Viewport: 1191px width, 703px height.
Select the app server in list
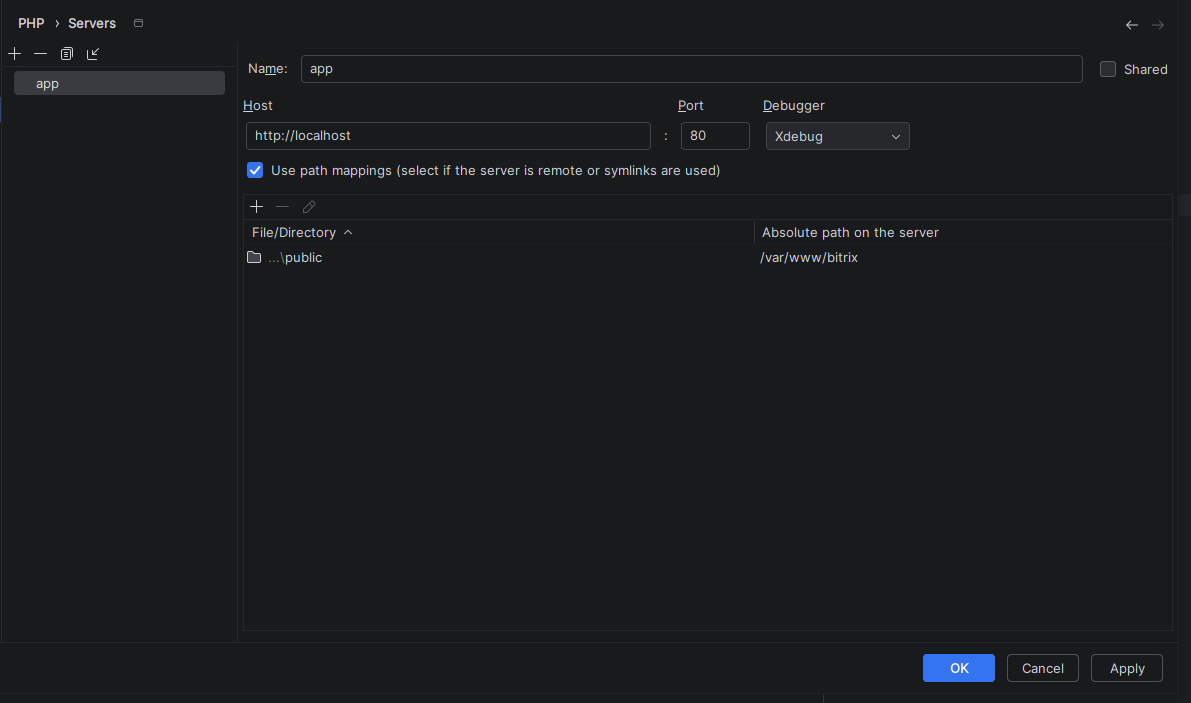click(119, 83)
